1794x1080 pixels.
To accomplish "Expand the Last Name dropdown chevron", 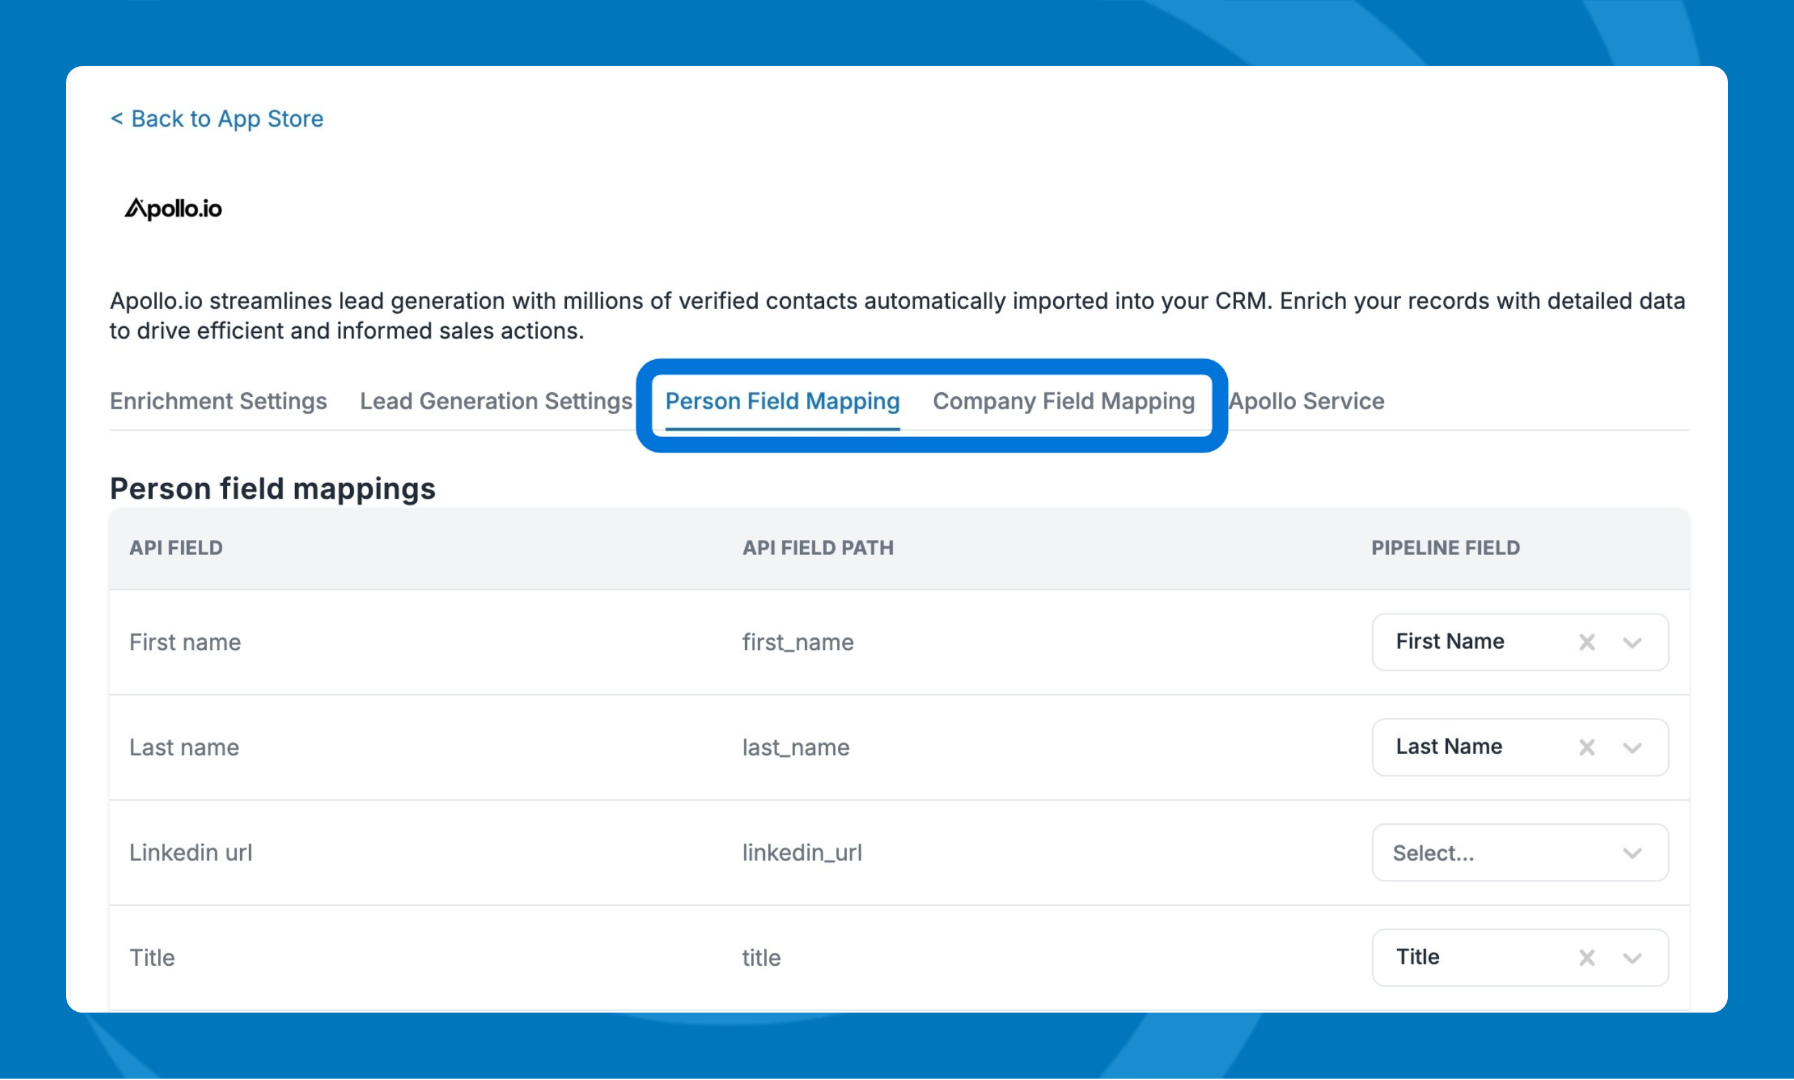I will click(1632, 747).
